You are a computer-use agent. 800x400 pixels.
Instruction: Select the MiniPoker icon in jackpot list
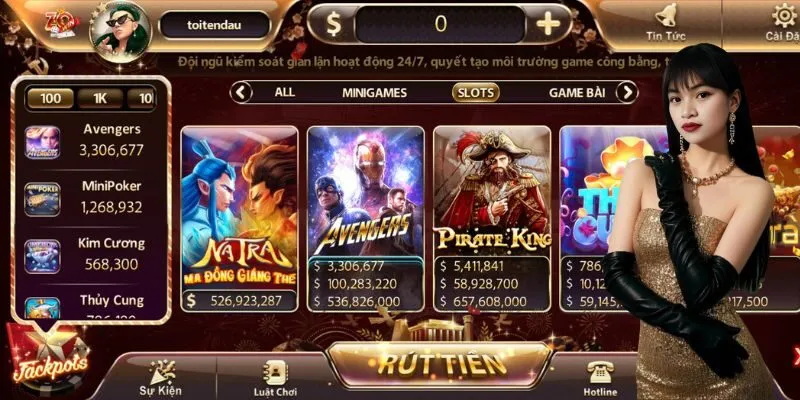coord(42,199)
